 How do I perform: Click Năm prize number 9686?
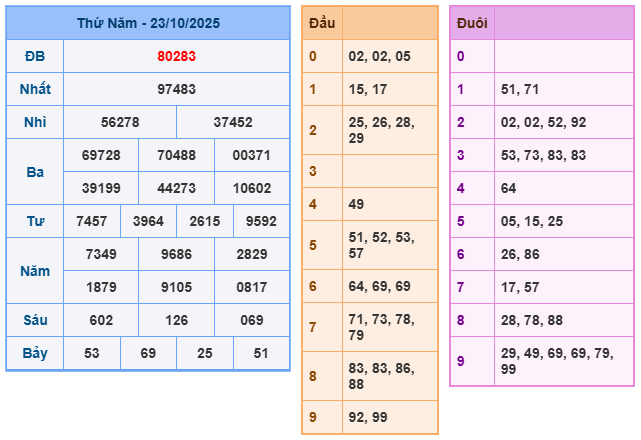177,254
